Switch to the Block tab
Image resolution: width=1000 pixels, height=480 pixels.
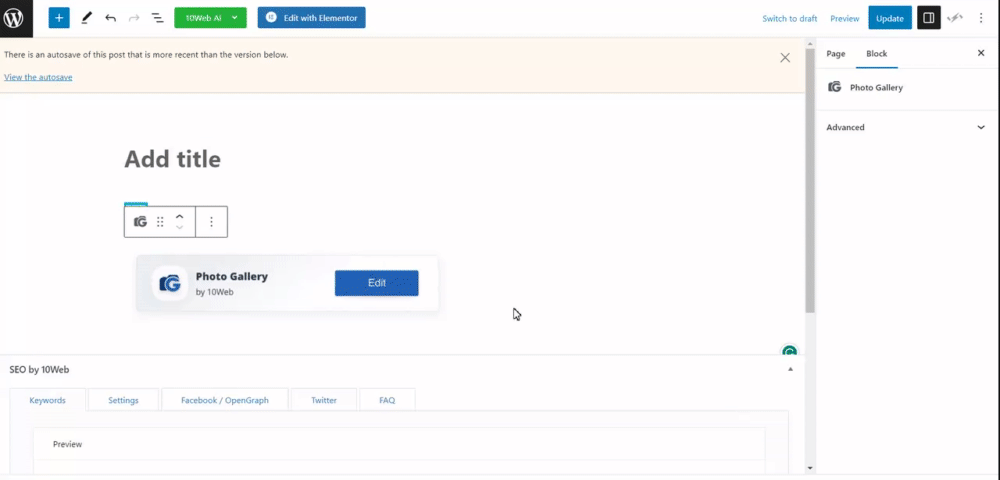click(x=876, y=54)
